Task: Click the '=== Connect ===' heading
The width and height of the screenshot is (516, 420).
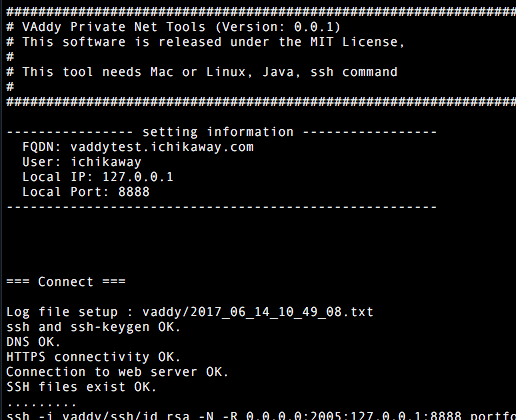Action: 66,282
